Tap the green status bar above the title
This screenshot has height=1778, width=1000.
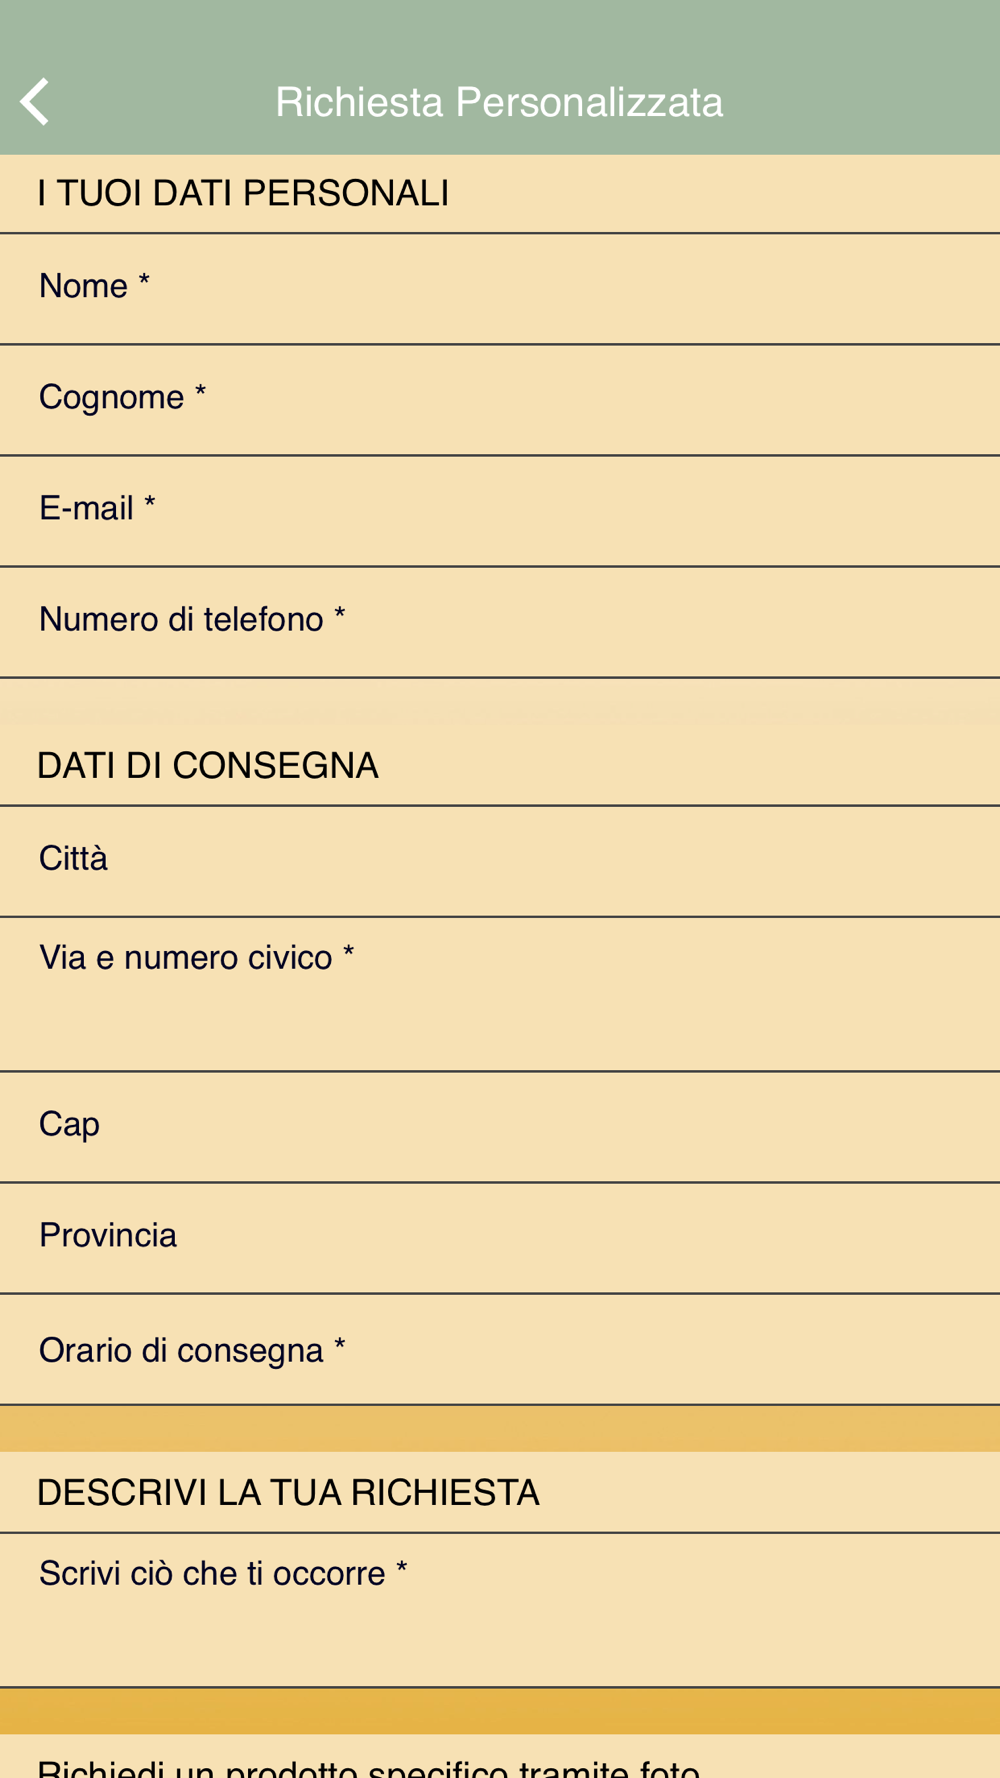click(x=500, y=25)
